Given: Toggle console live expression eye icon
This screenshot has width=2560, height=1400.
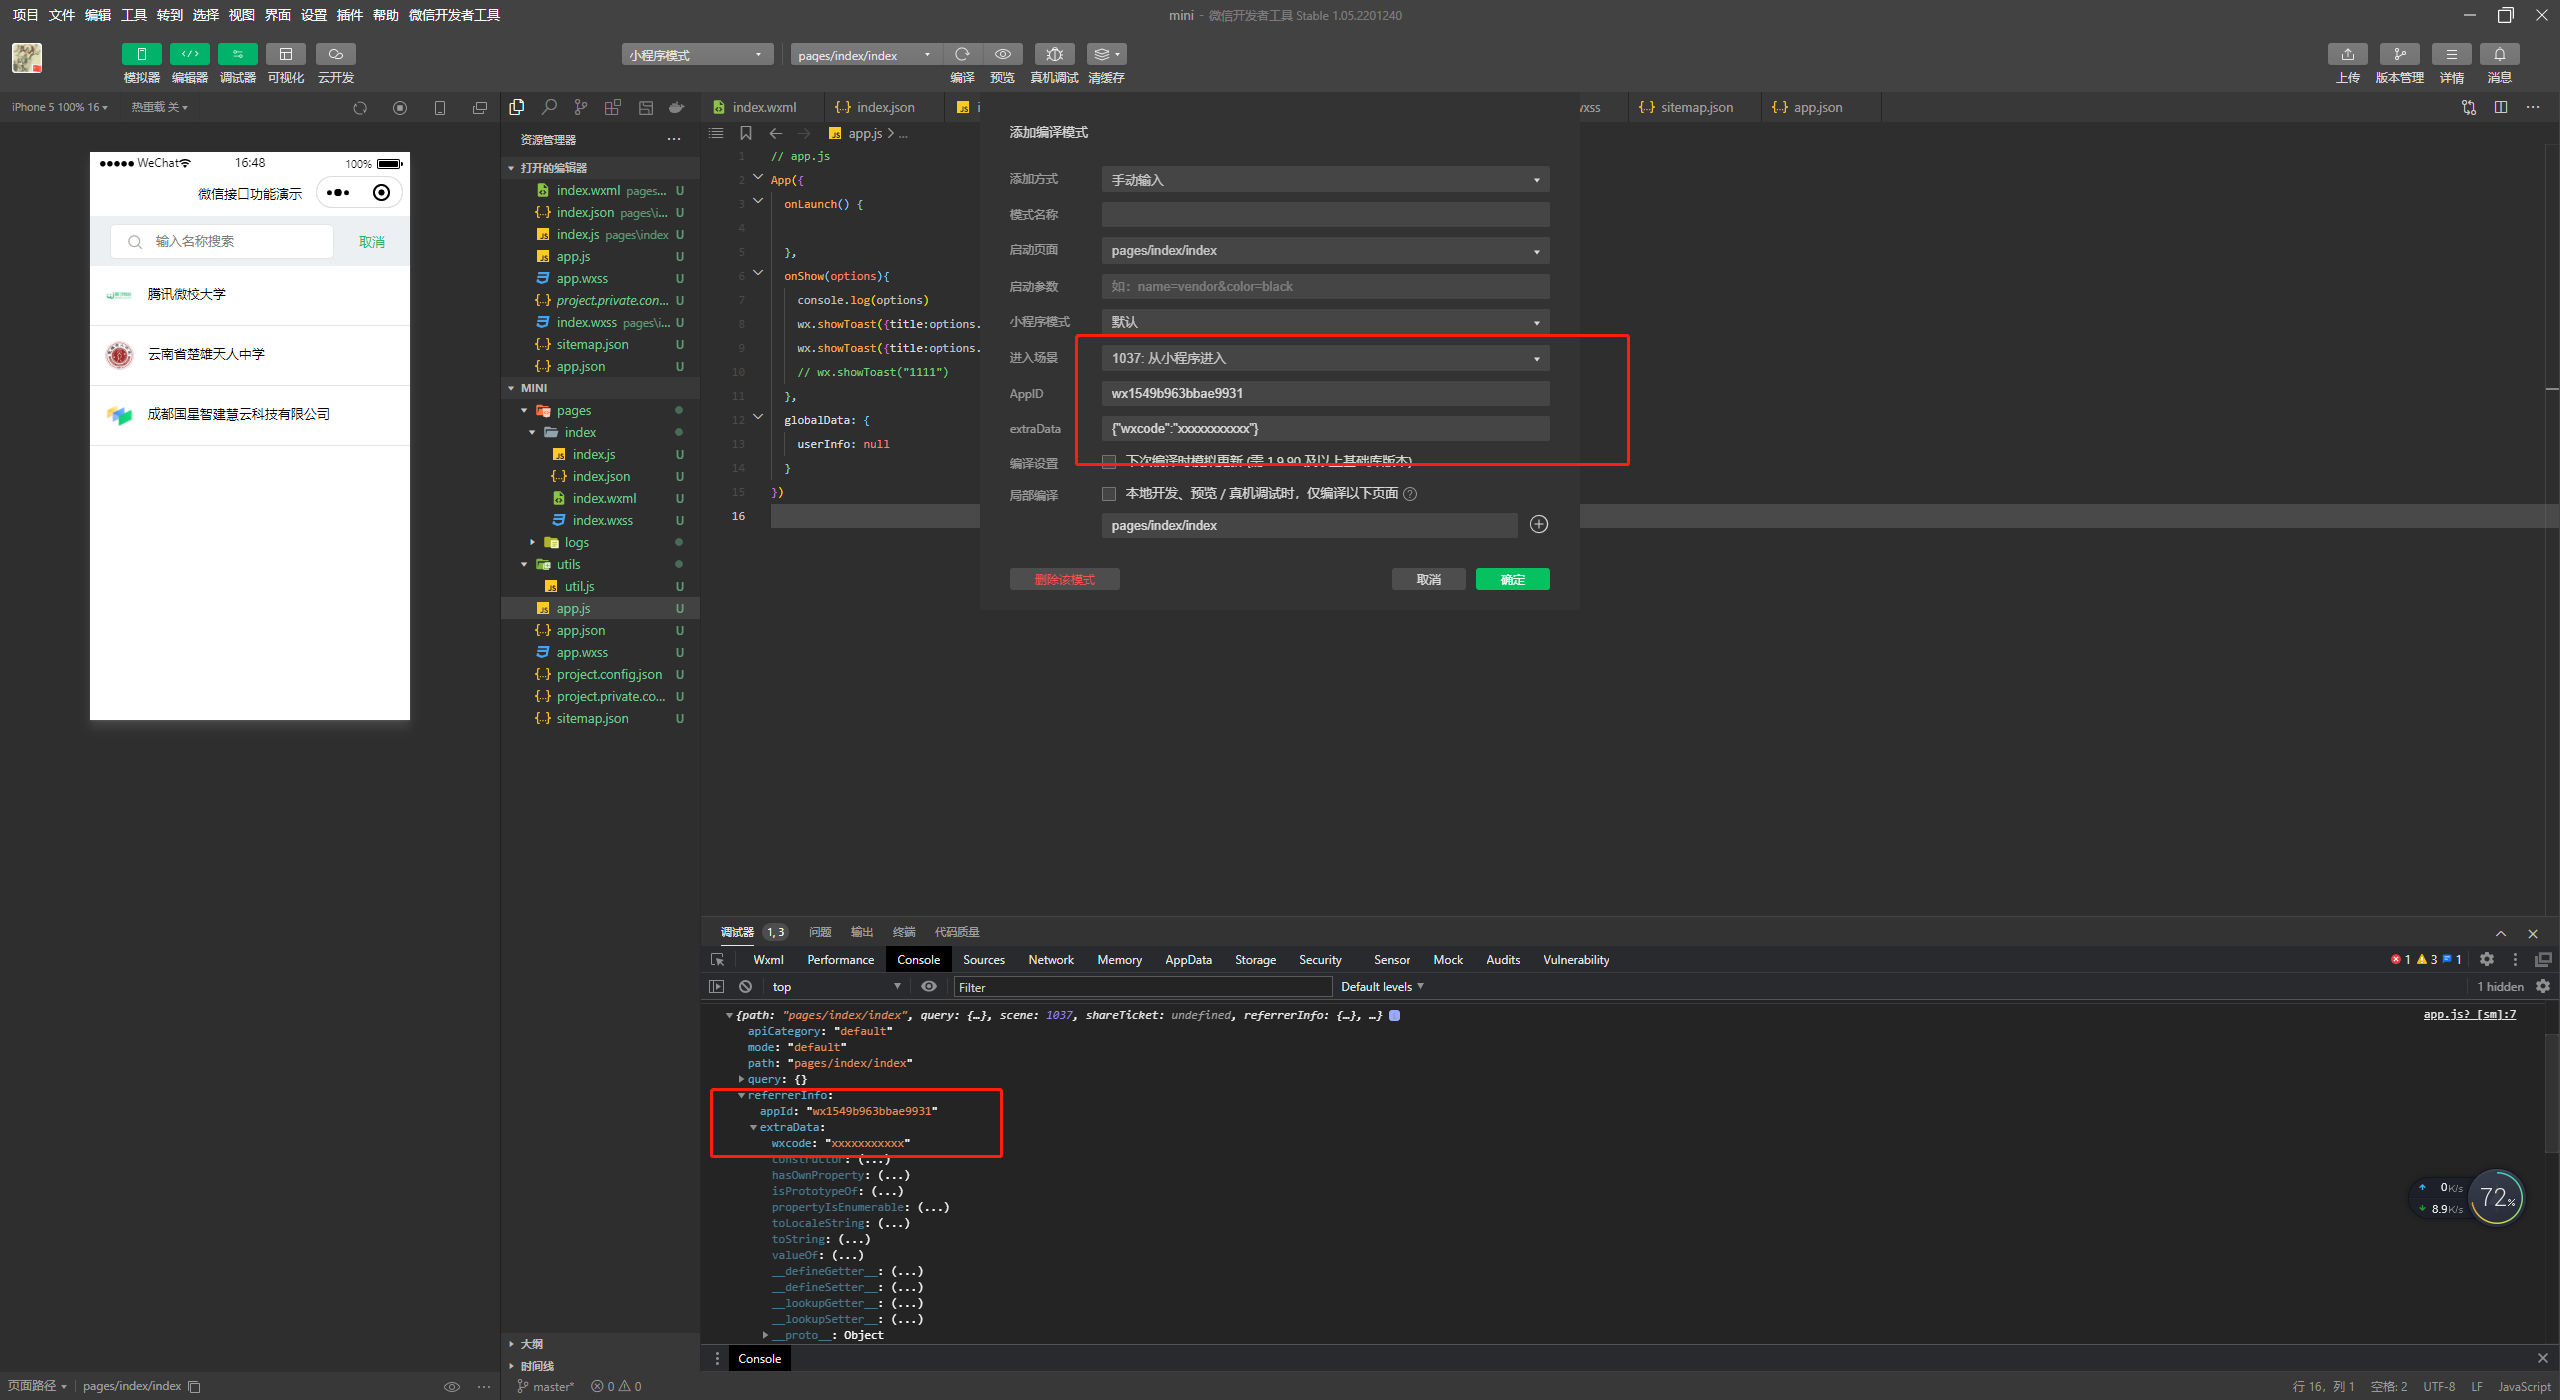Looking at the screenshot, I should (x=929, y=987).
